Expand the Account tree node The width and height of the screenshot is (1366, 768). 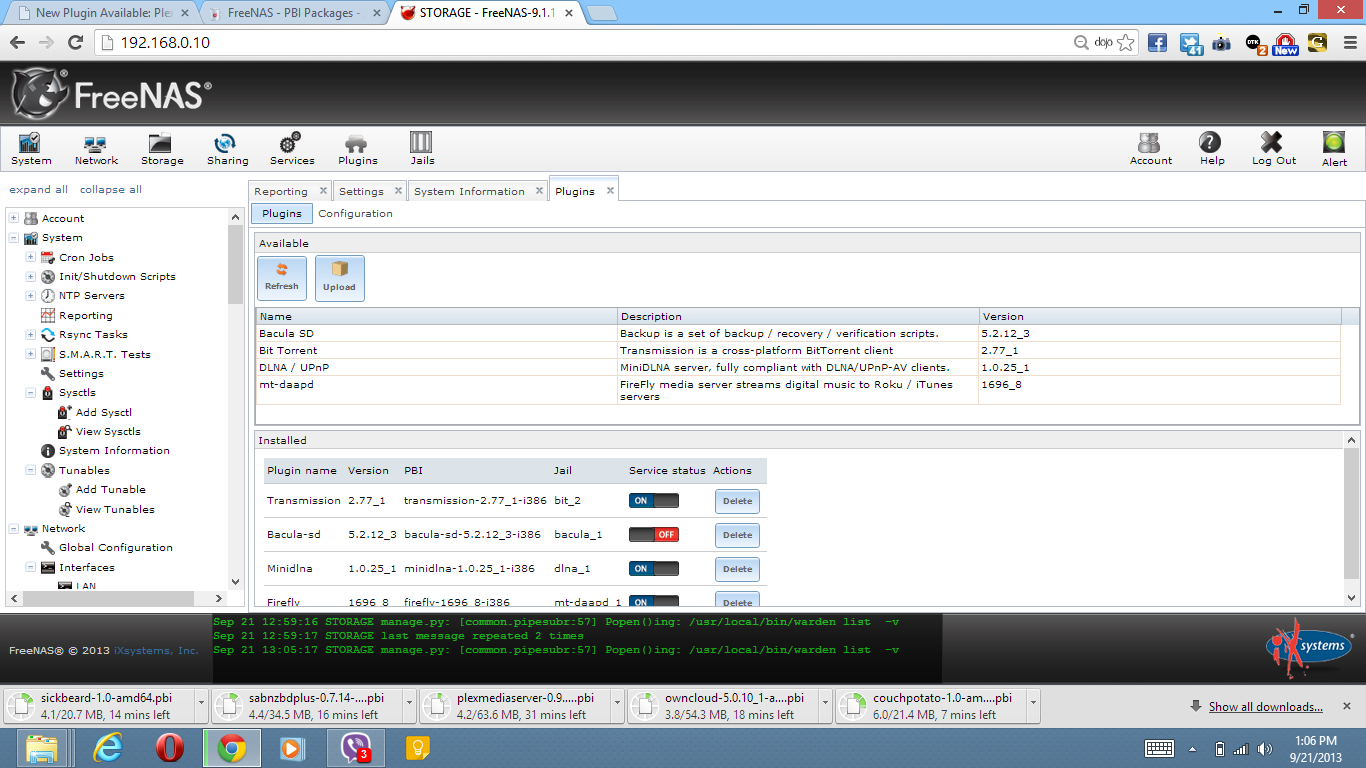[x=14, y=218]
